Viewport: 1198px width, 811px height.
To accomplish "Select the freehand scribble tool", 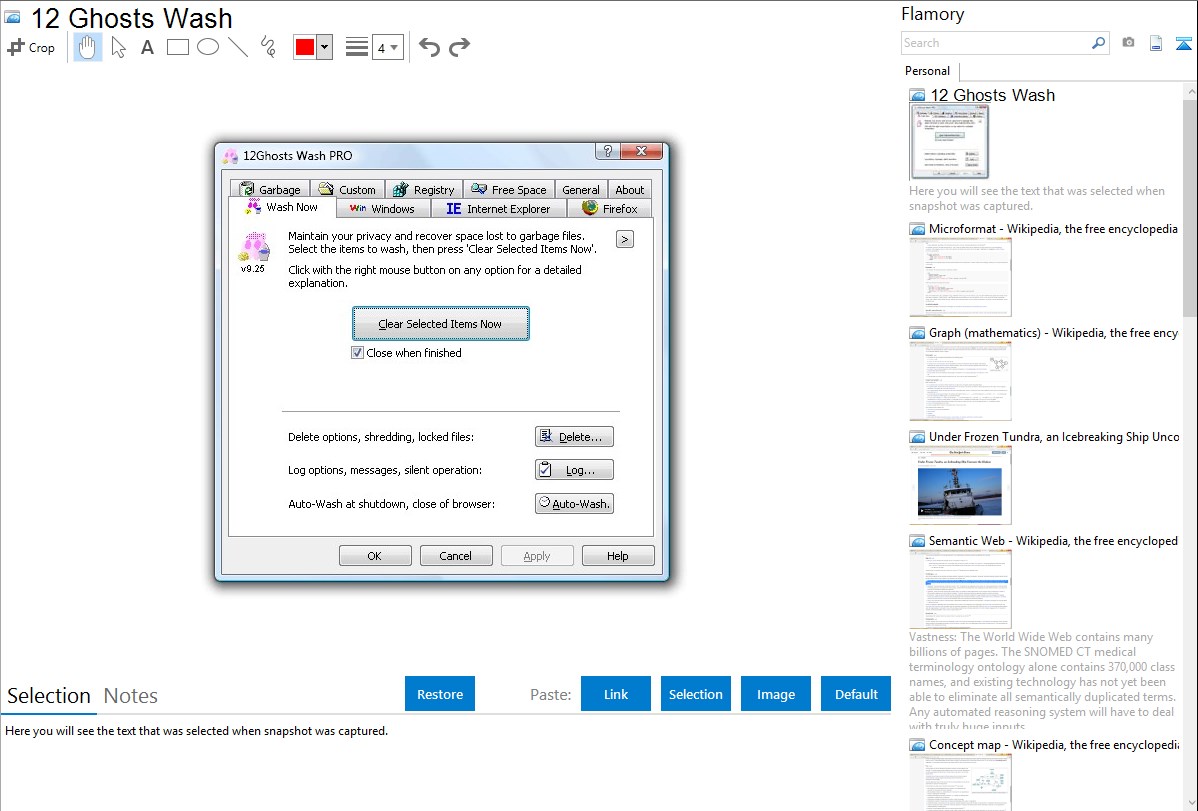I will [268, 47].
